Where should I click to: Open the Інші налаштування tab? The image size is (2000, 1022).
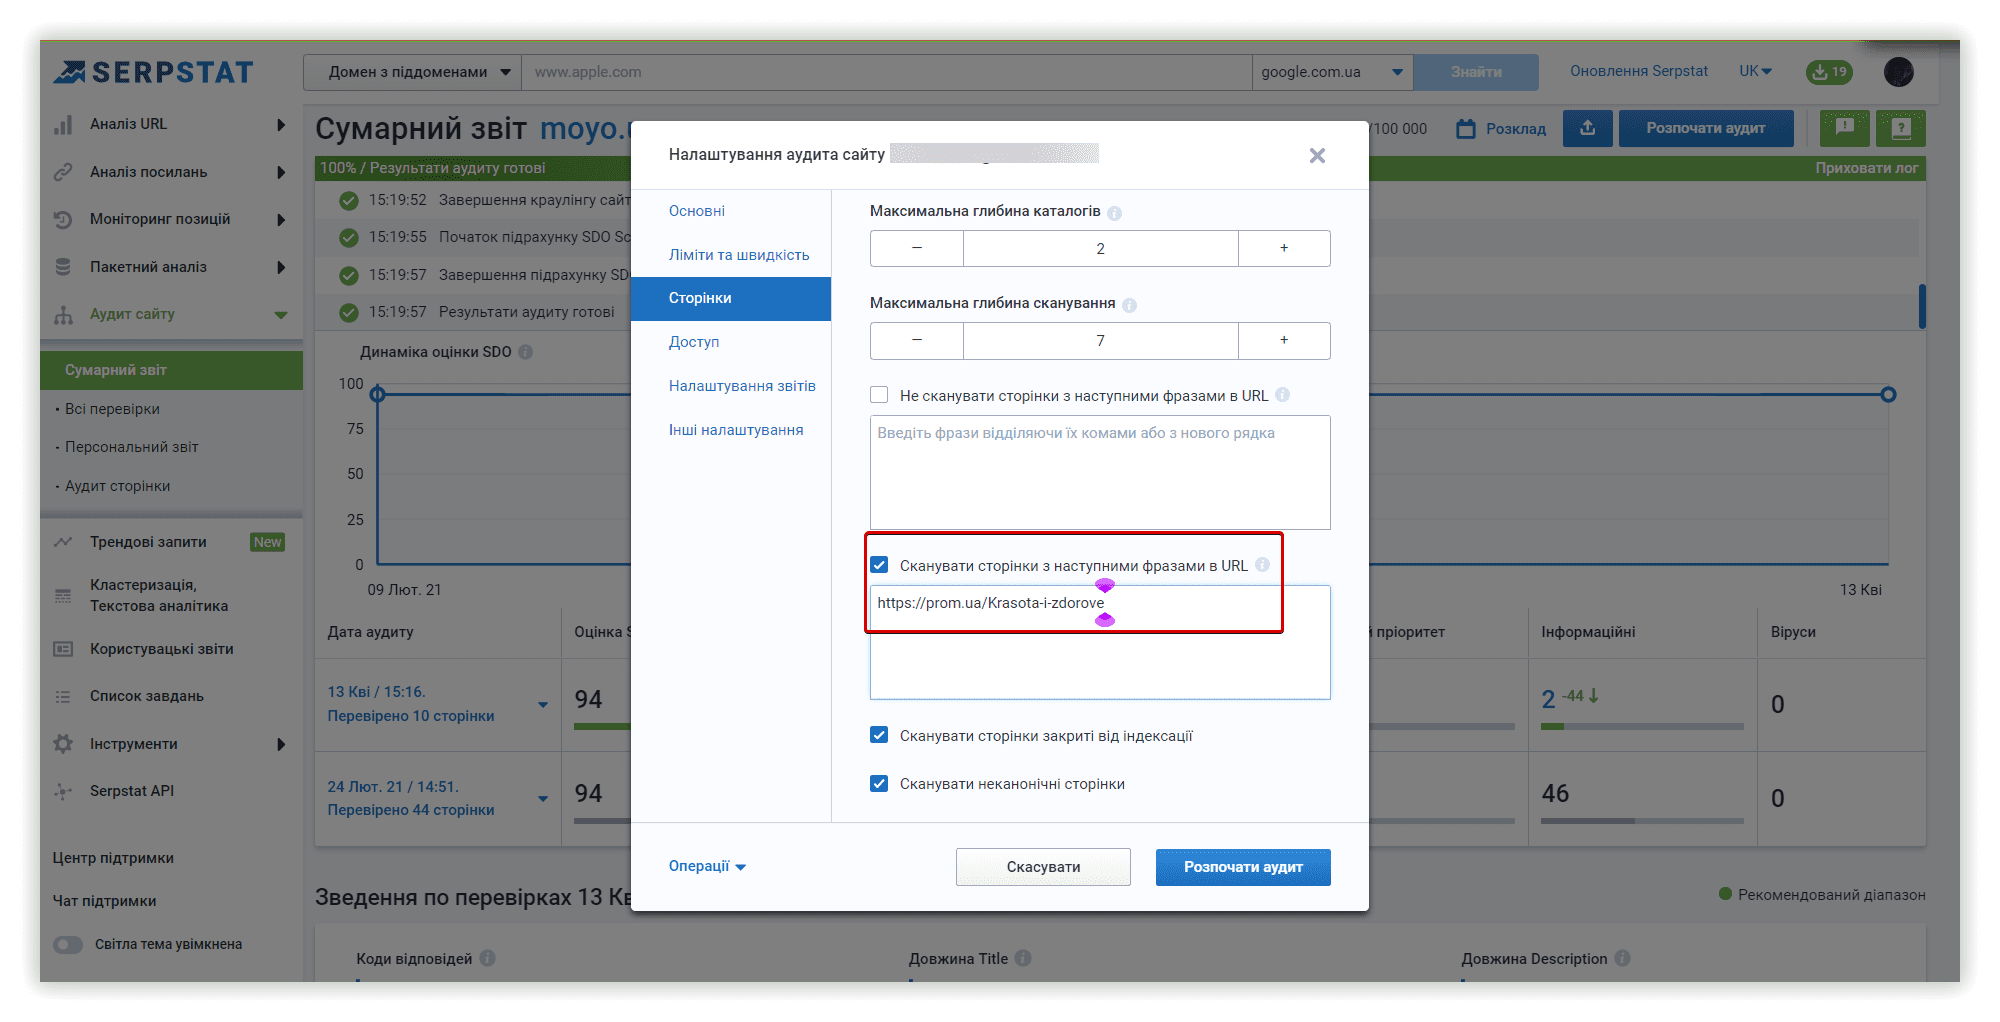tap(736, 430)
